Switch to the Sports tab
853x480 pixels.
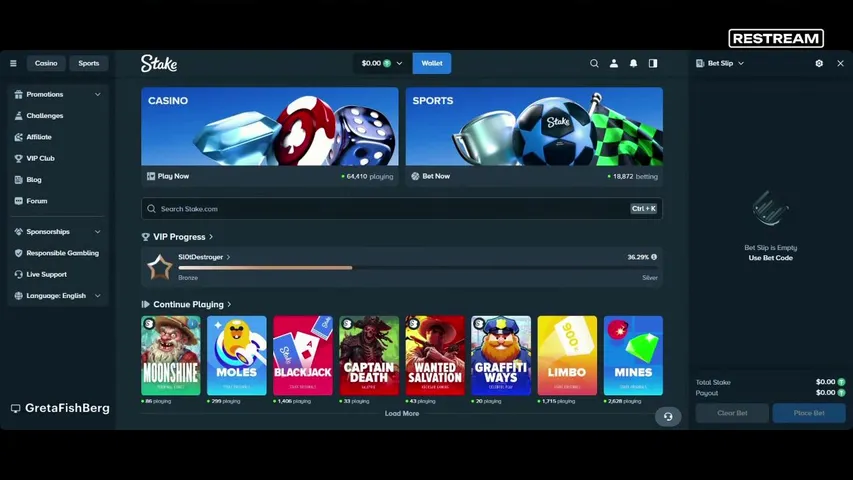click(89, 63)
